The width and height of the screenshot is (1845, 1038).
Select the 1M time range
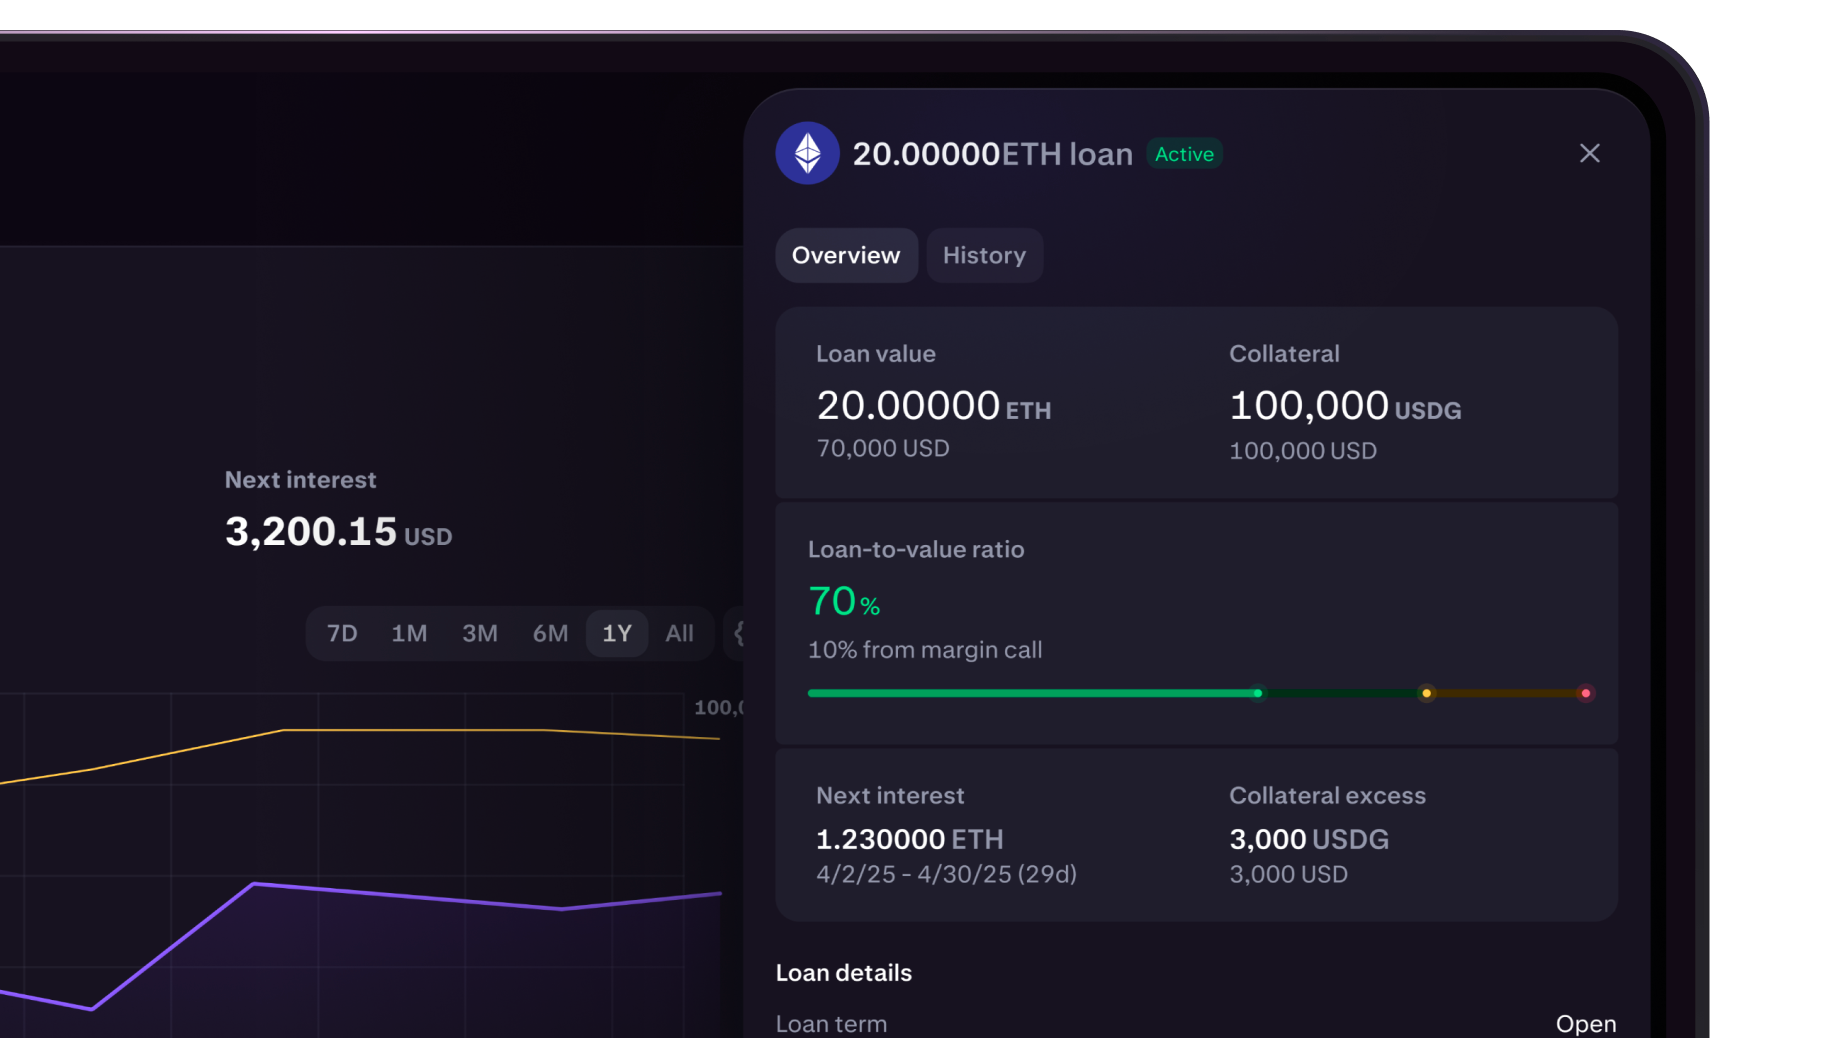pyautogui.click(x=410, y=633)
